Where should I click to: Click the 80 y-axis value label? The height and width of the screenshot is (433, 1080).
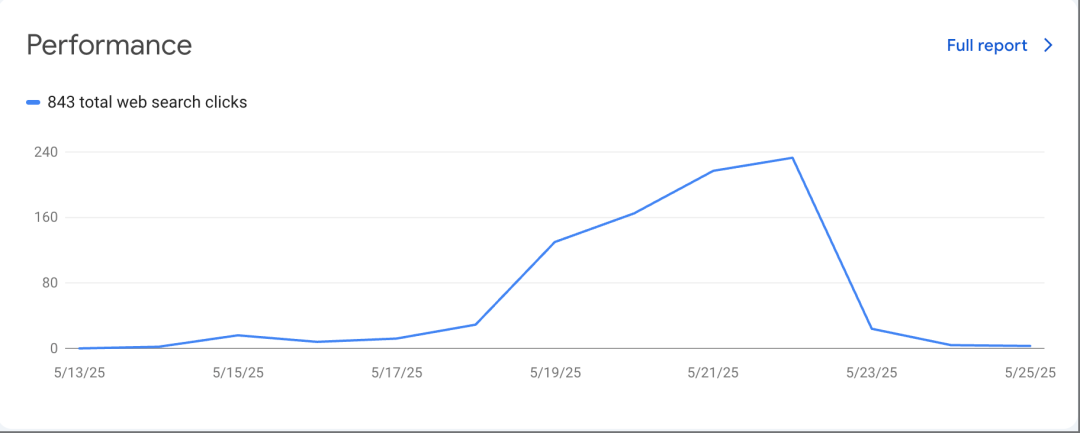[x=50, y=283]
